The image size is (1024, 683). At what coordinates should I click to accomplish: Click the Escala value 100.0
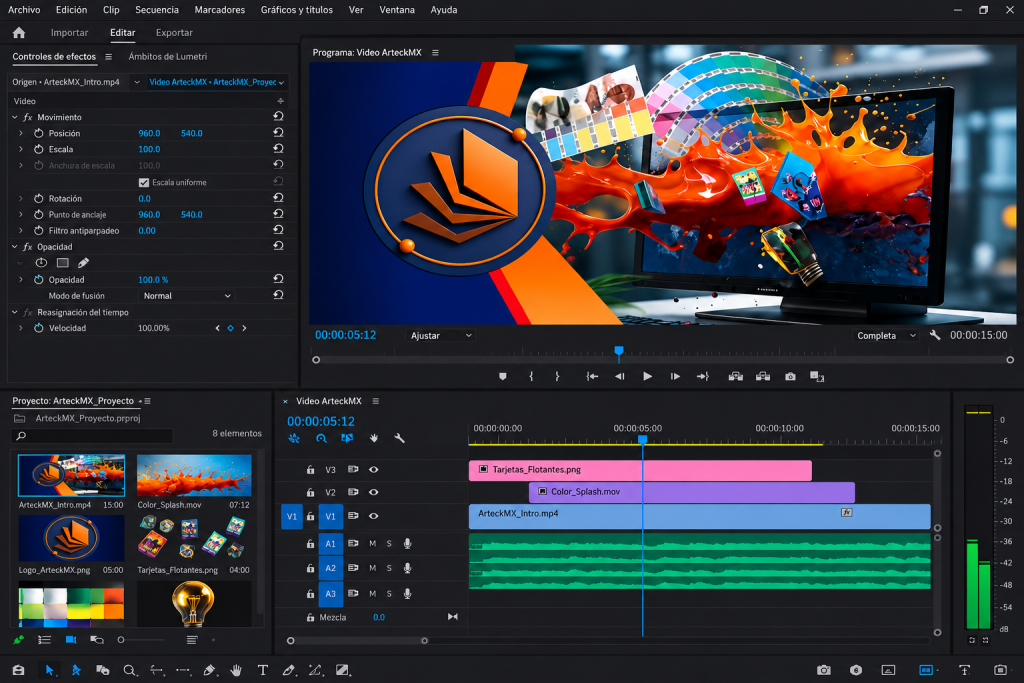[x=149, y=149]
